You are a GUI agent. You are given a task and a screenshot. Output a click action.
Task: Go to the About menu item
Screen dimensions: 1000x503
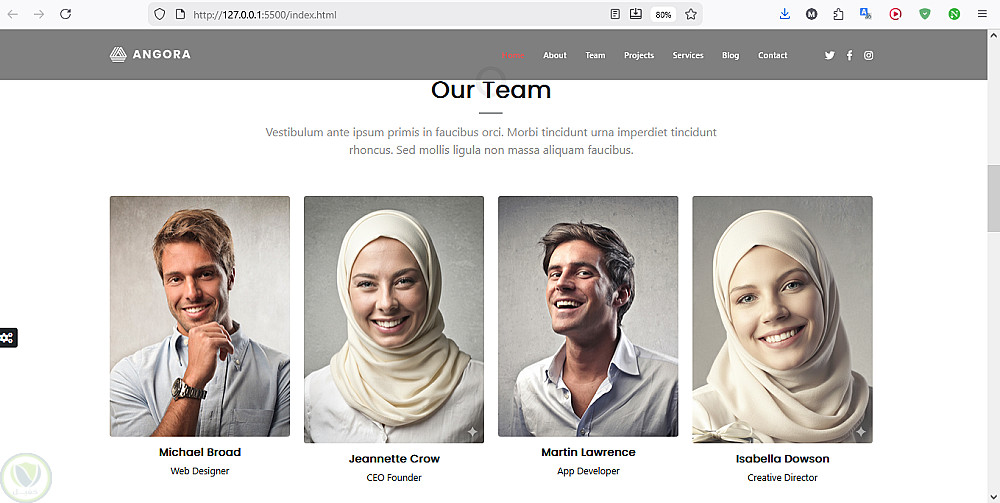[555, 55]
